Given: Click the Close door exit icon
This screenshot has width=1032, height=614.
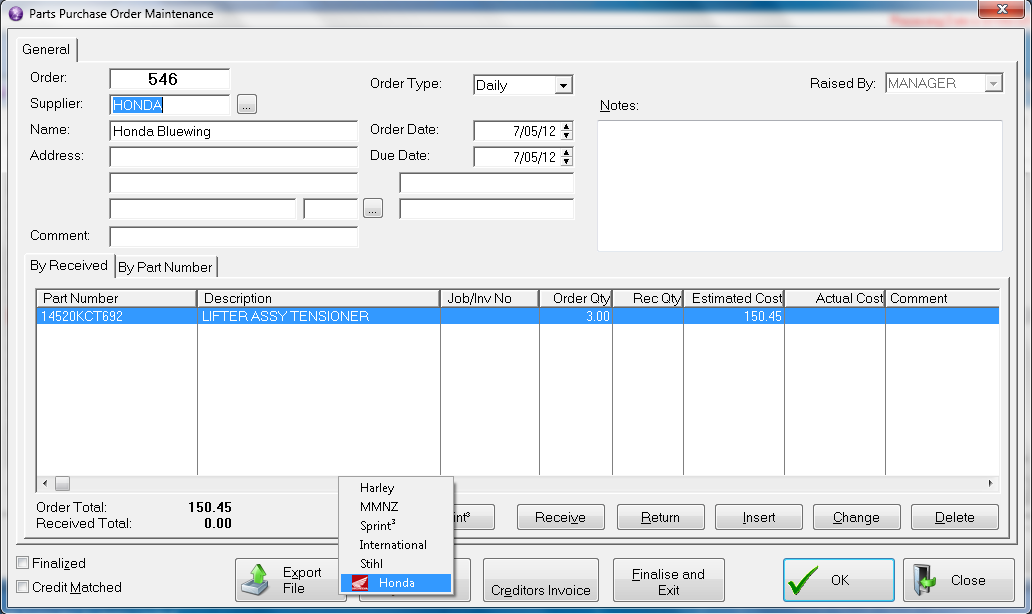Looking at the screenshot, I should (x=924, y=580).
